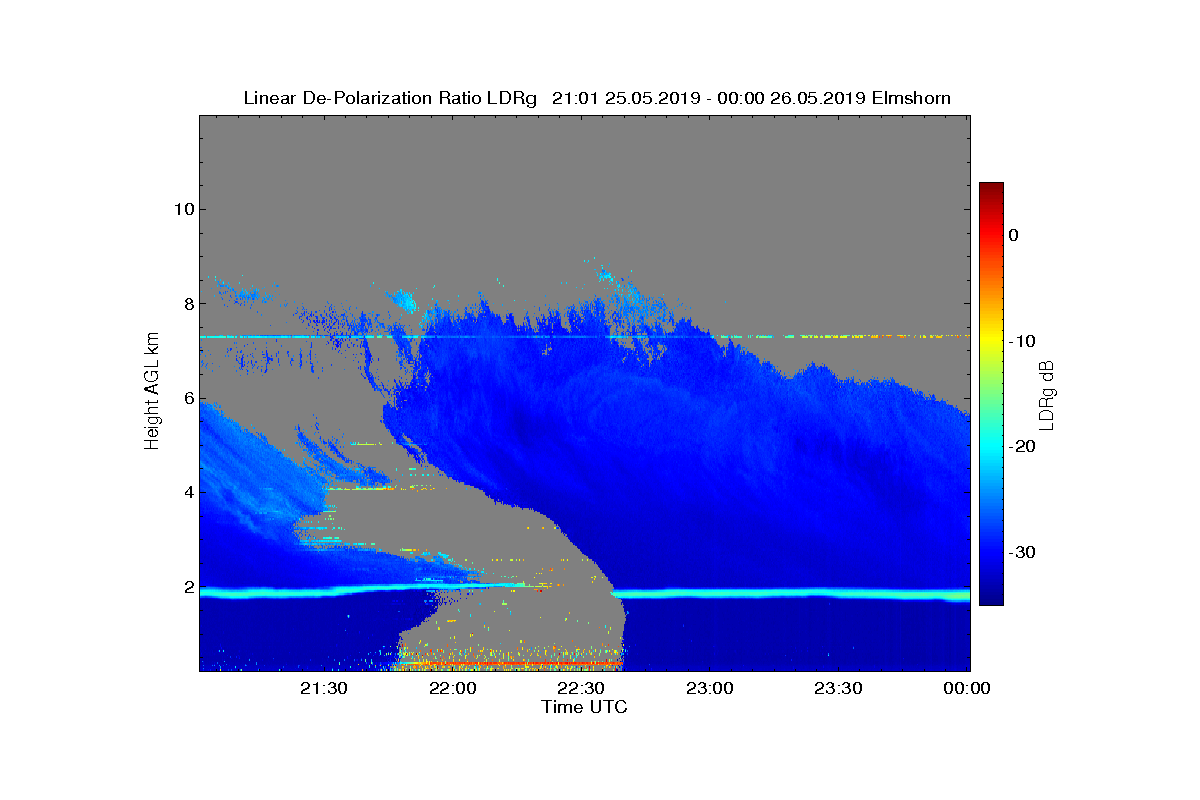The image size is (1200, 800).
Task: Click the 22:30 time tick label
Action: [x=581, y=688]
